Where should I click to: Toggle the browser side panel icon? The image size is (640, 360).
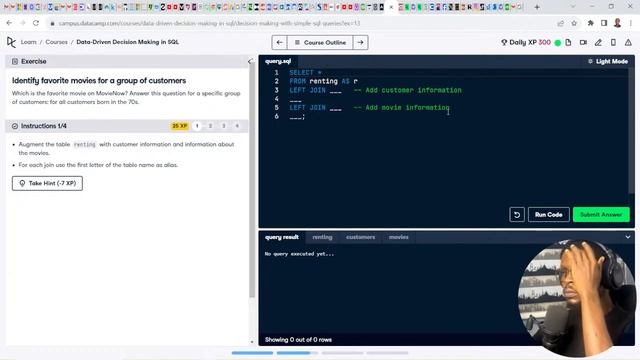click(604, 23)
